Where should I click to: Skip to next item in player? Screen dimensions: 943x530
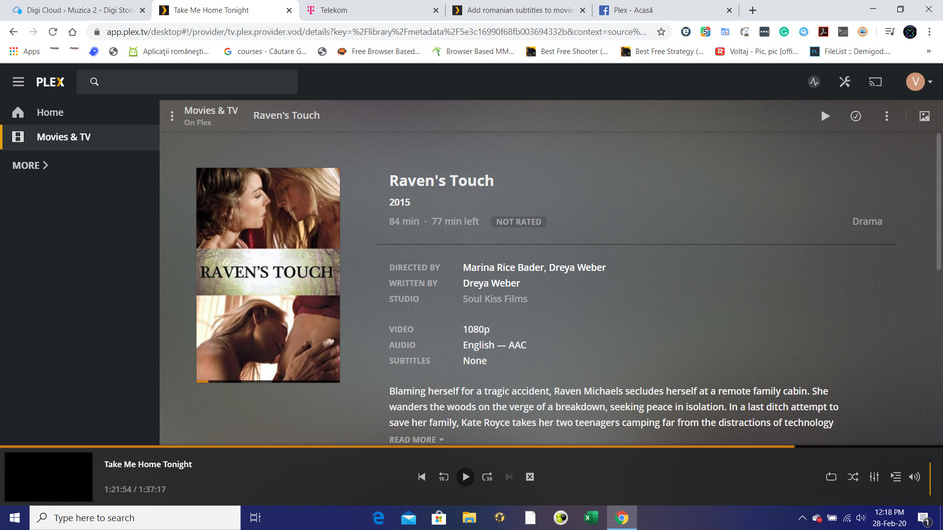[509, 477]
